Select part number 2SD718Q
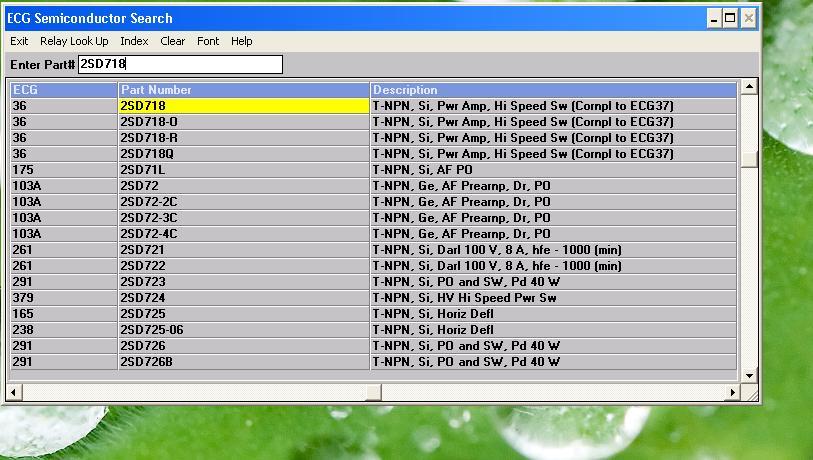 pos(244,154)
